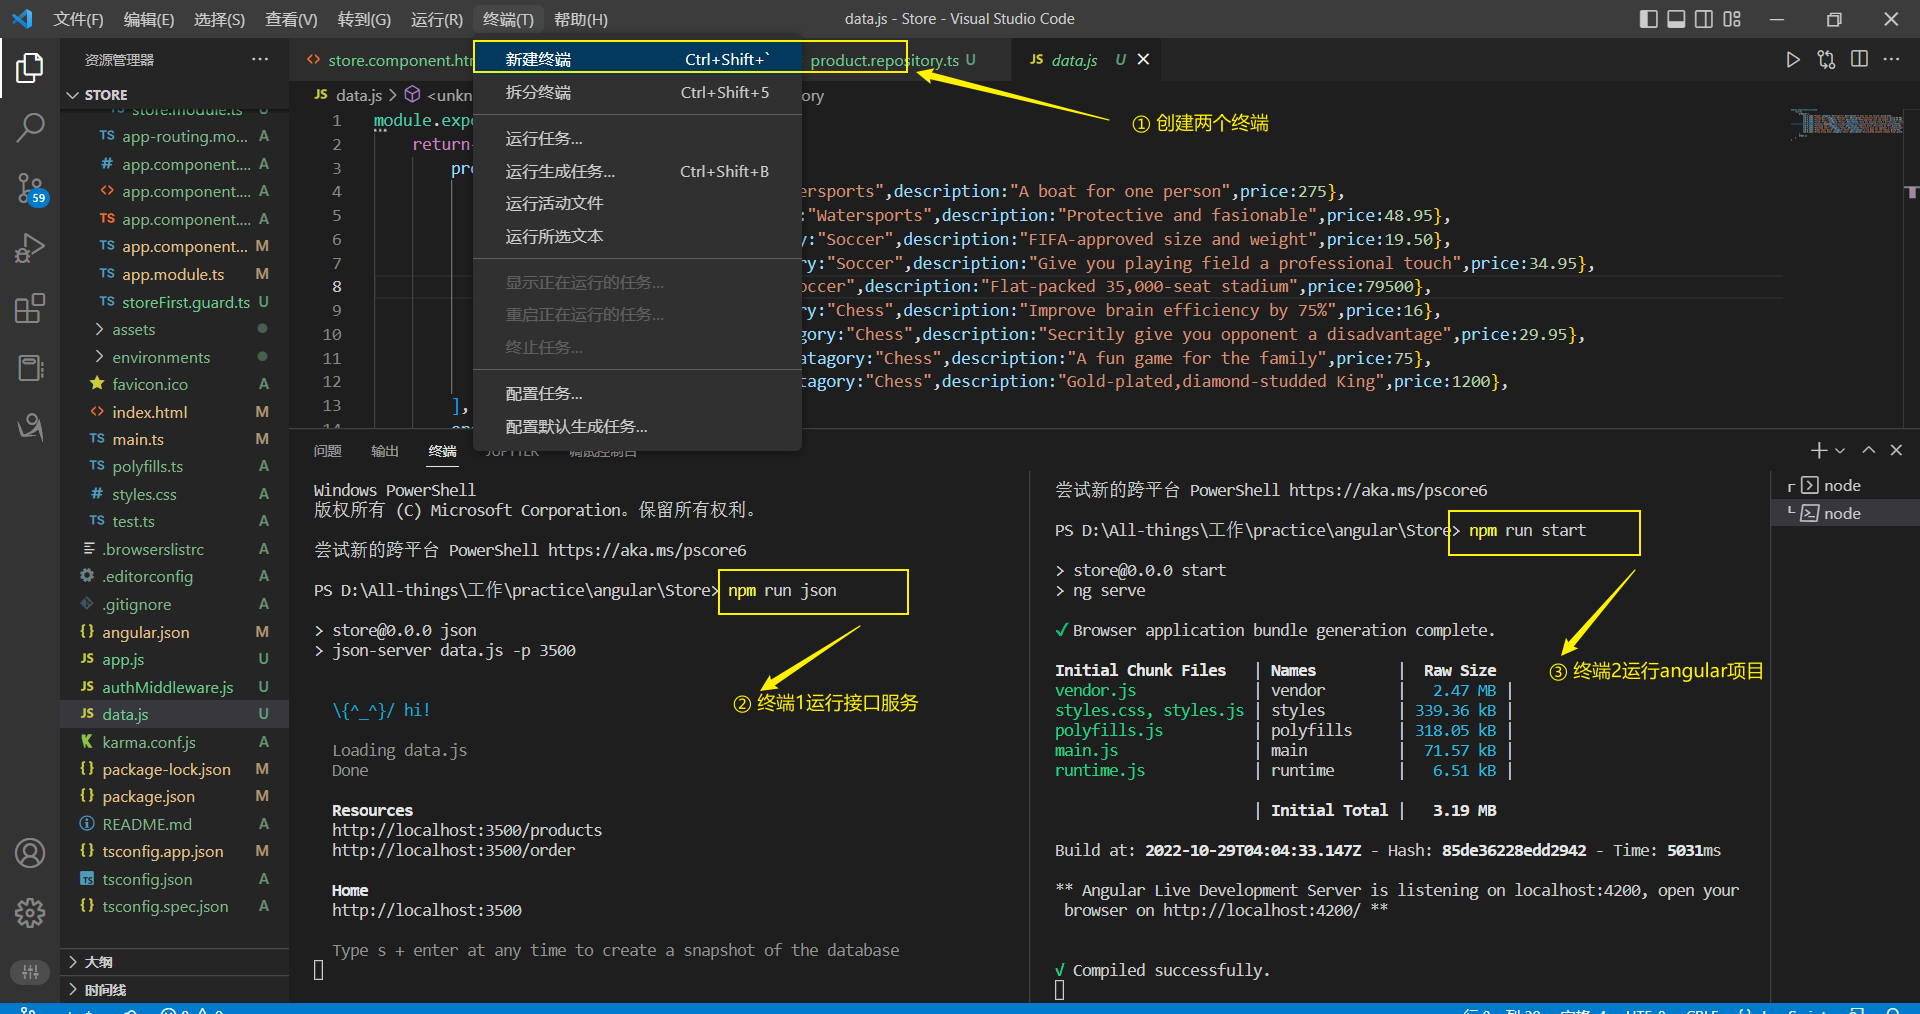Open the Manage gear icon
This screenshot has width=1920, height=1014.
(30, 912)
